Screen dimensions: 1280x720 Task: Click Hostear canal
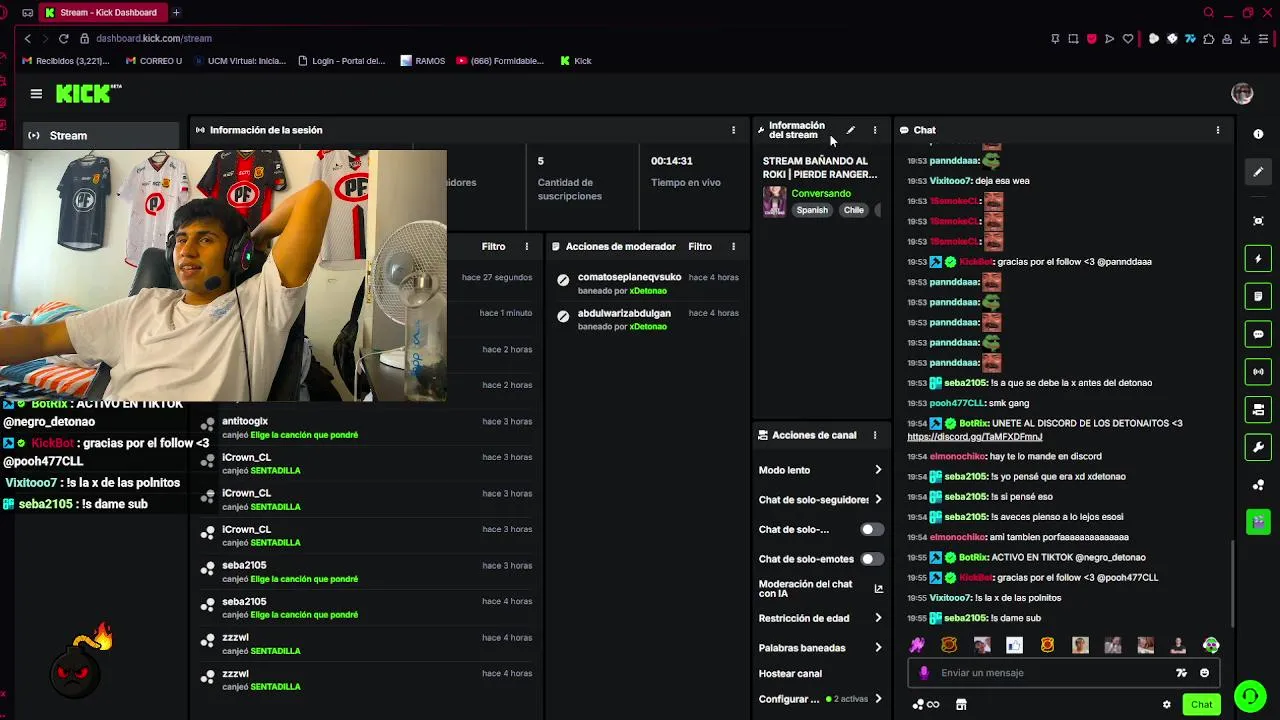[790, 674]
